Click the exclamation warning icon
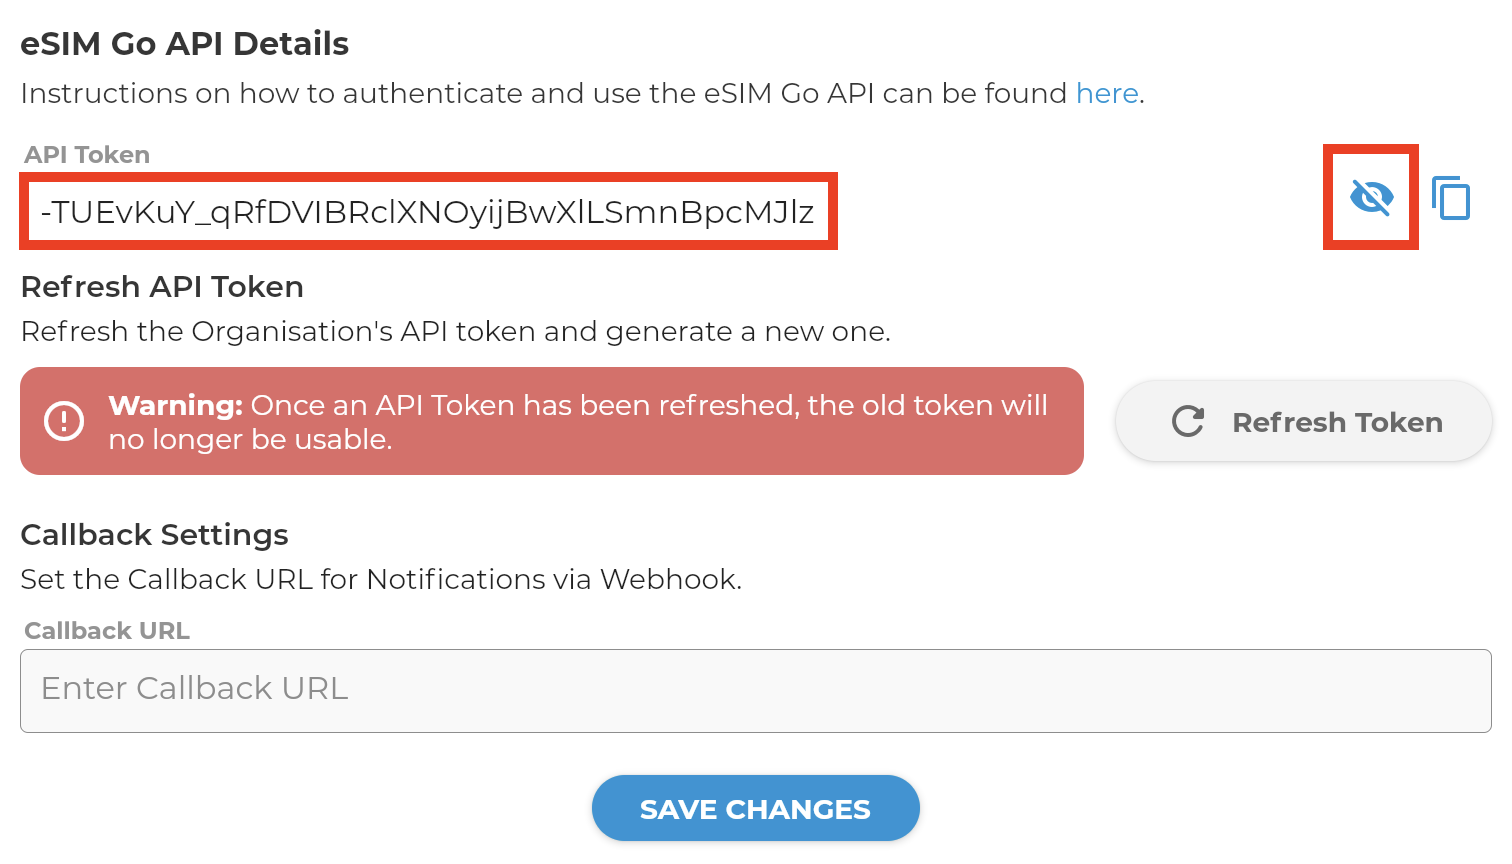1512x864 pixels. point(64,421)
